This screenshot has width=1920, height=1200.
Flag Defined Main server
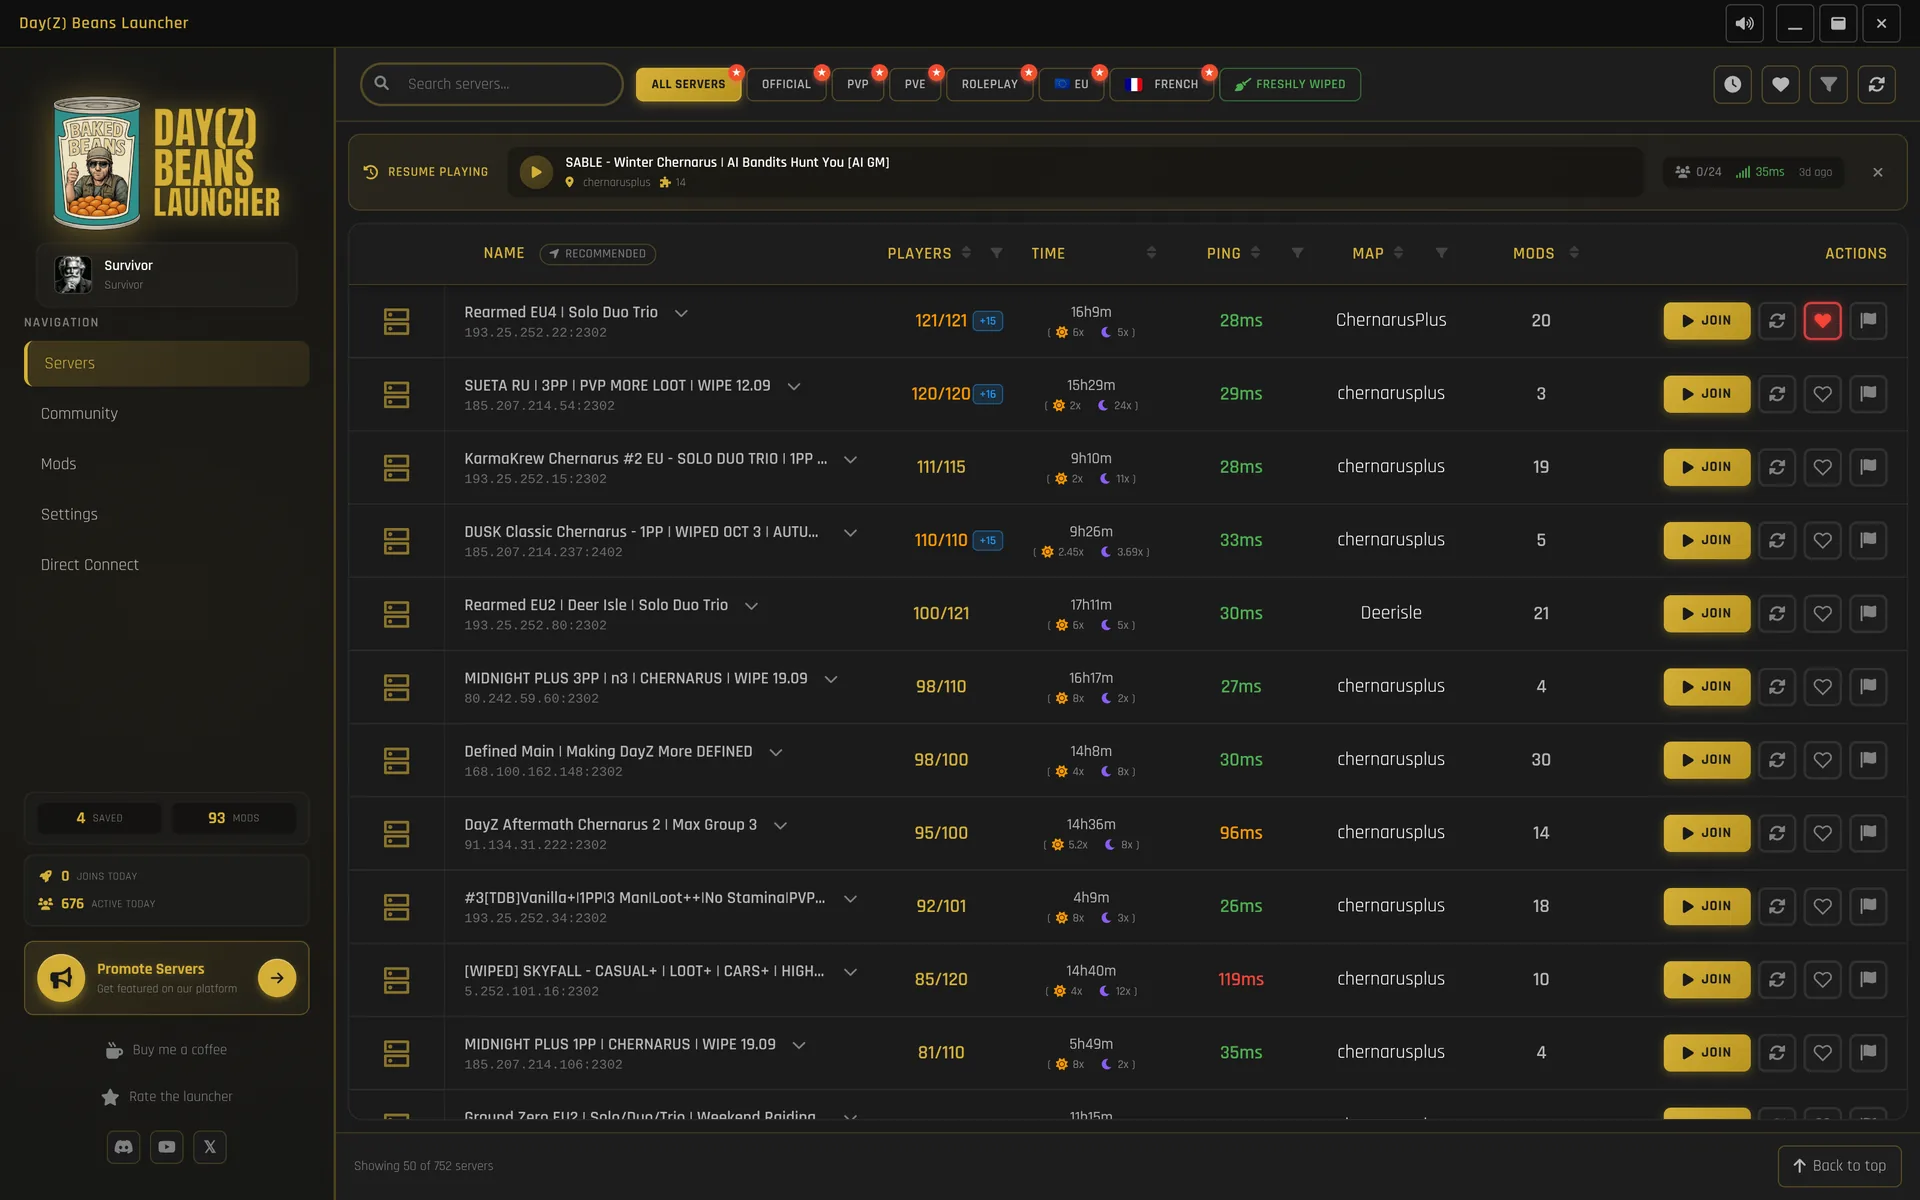coord(1868,760)
